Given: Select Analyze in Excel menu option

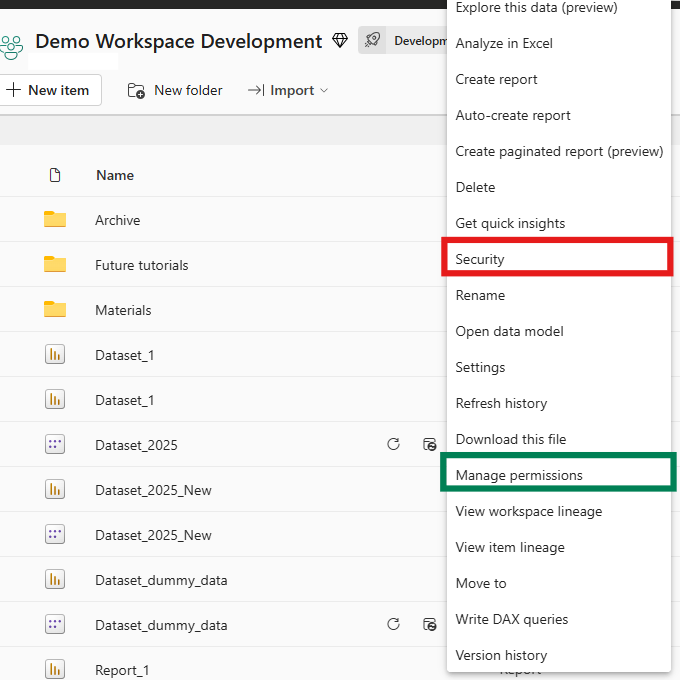Looking at the screenshot, I should (504, 43).
